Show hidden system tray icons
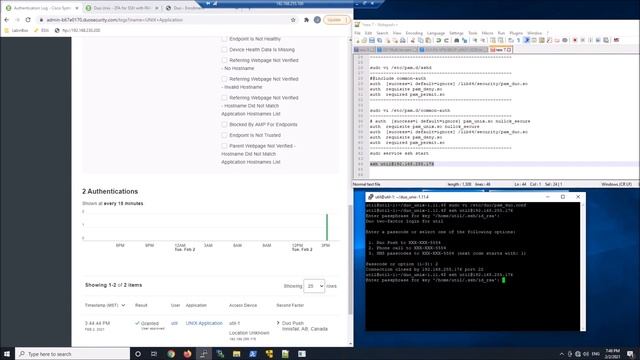The height and width of the screenshot is (360, 640). pos(562,354)
